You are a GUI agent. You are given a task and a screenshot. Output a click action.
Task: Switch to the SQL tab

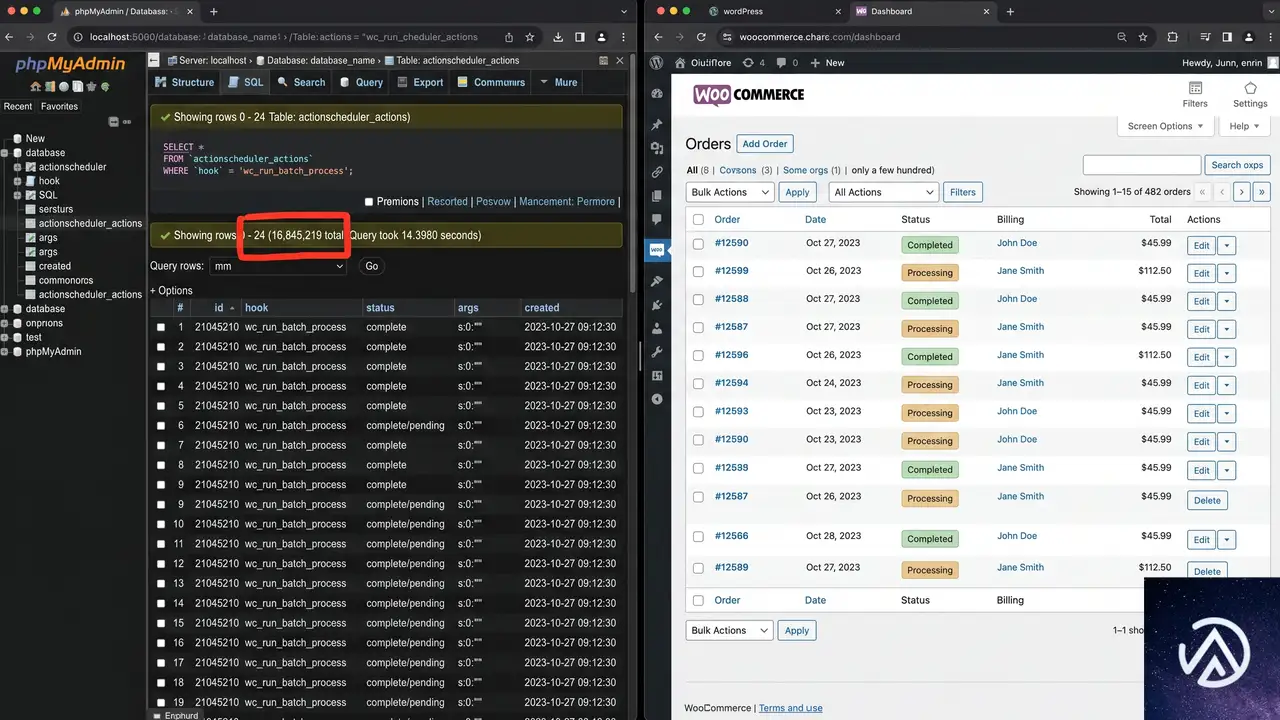(246, 82)
